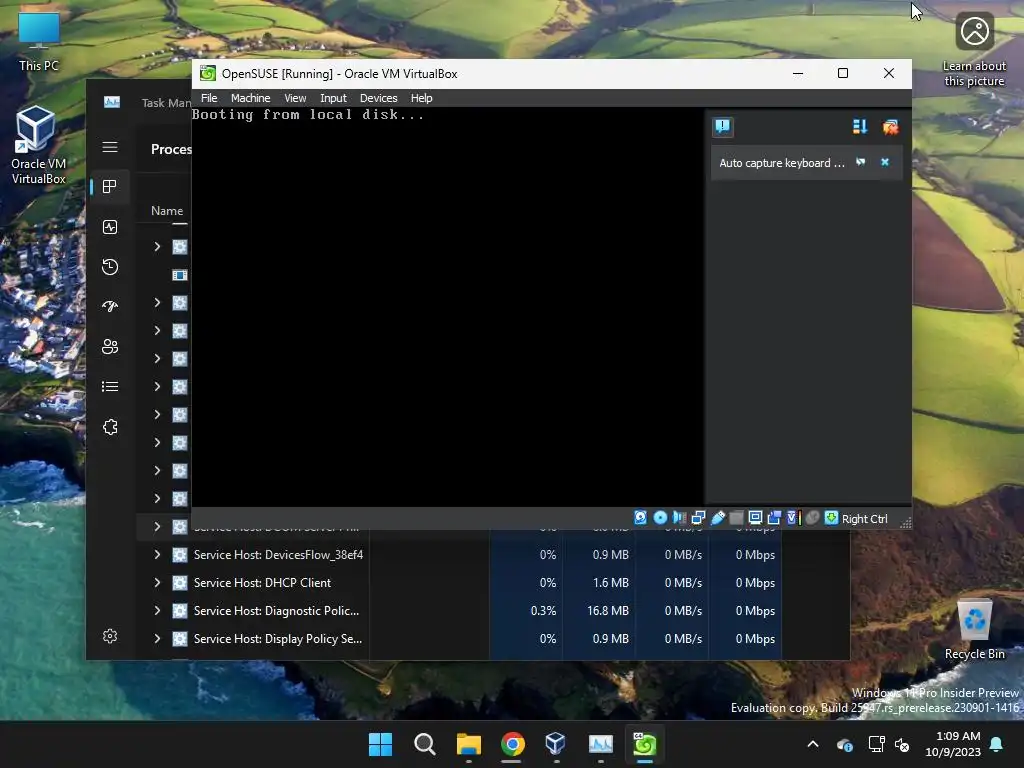Image resolution: width=1024 pixels, height=768 pixels.
Task: Show hidden system tray icons chevron
Action: [x=813, y=744]
